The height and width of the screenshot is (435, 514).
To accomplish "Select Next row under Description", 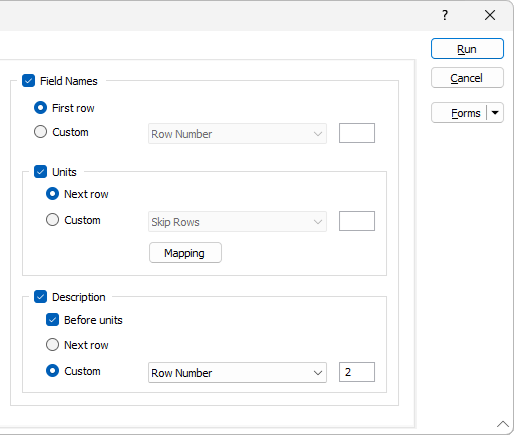I will [x=52, y=345].
